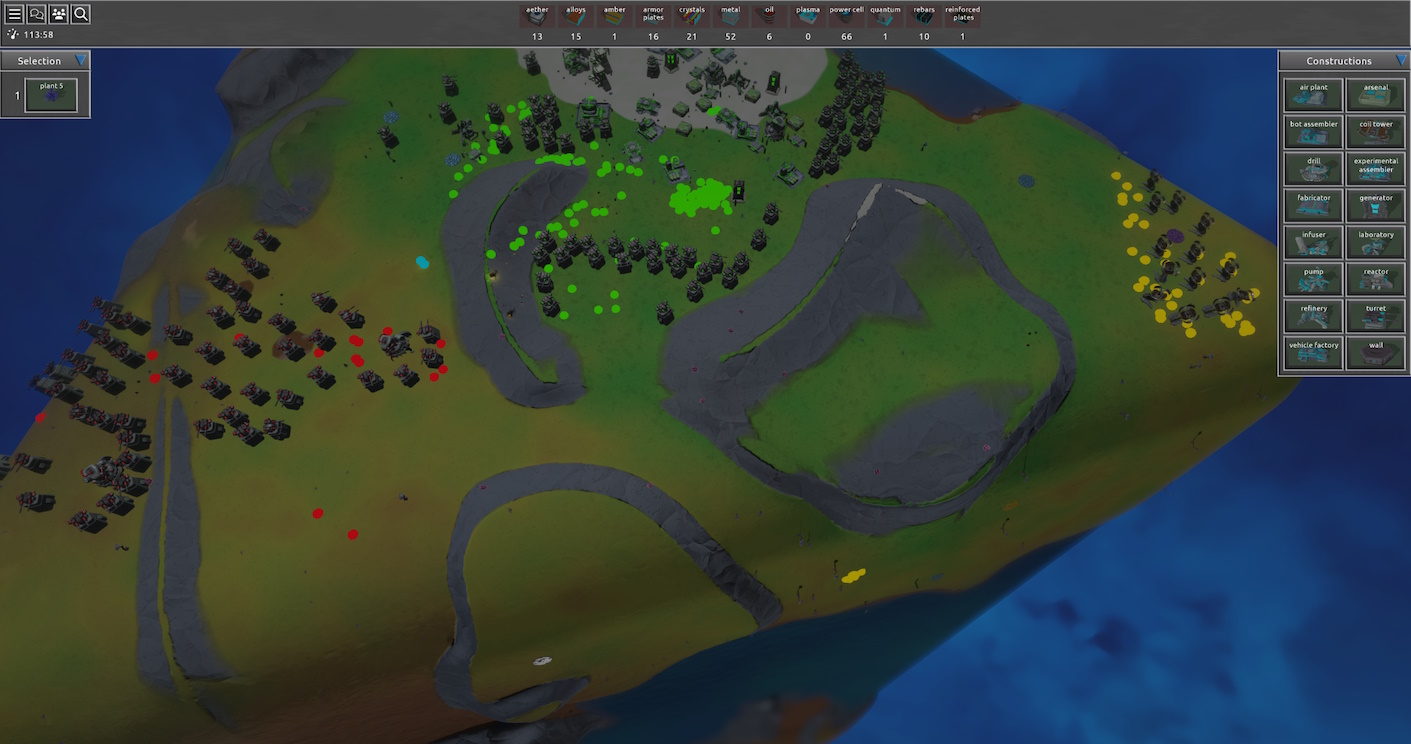Viewport: 1411px width, 744px height.
Task: Select the search magnifier icon
Action: (x=80, y=14)
